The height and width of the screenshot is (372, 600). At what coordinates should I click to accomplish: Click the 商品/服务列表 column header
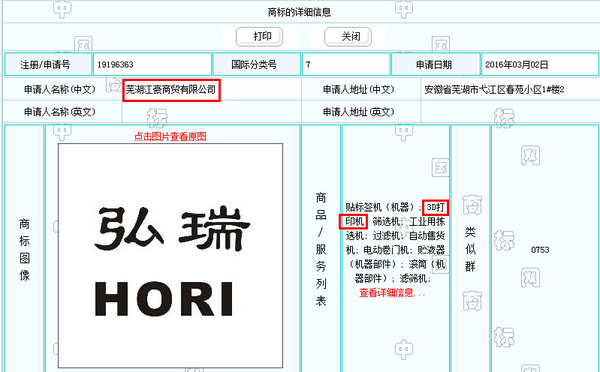[x=321, y=250]
